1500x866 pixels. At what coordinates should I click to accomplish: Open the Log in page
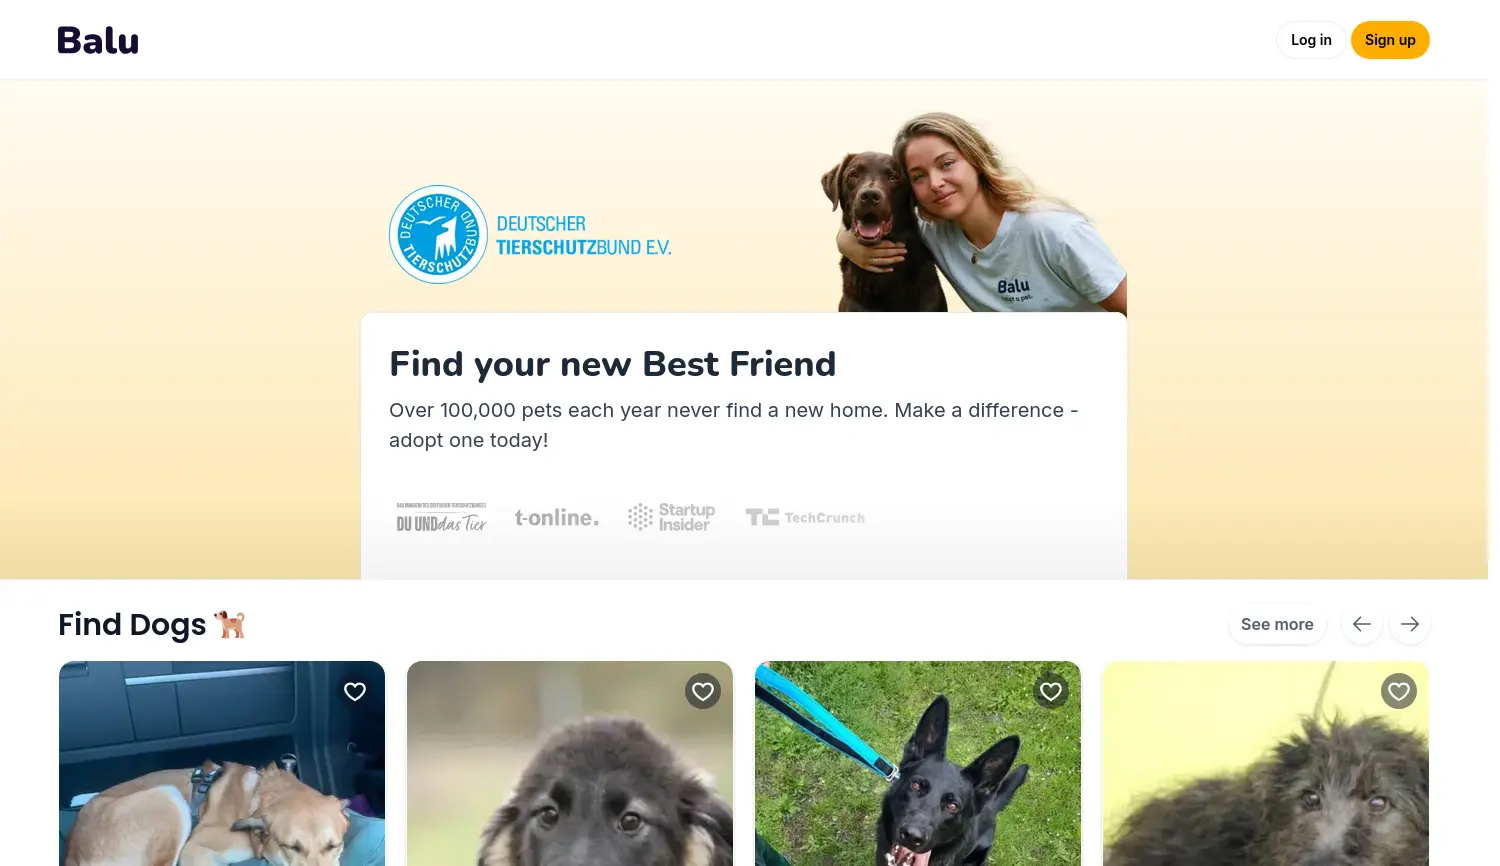pyautogui.click(x=1311, y=40)
